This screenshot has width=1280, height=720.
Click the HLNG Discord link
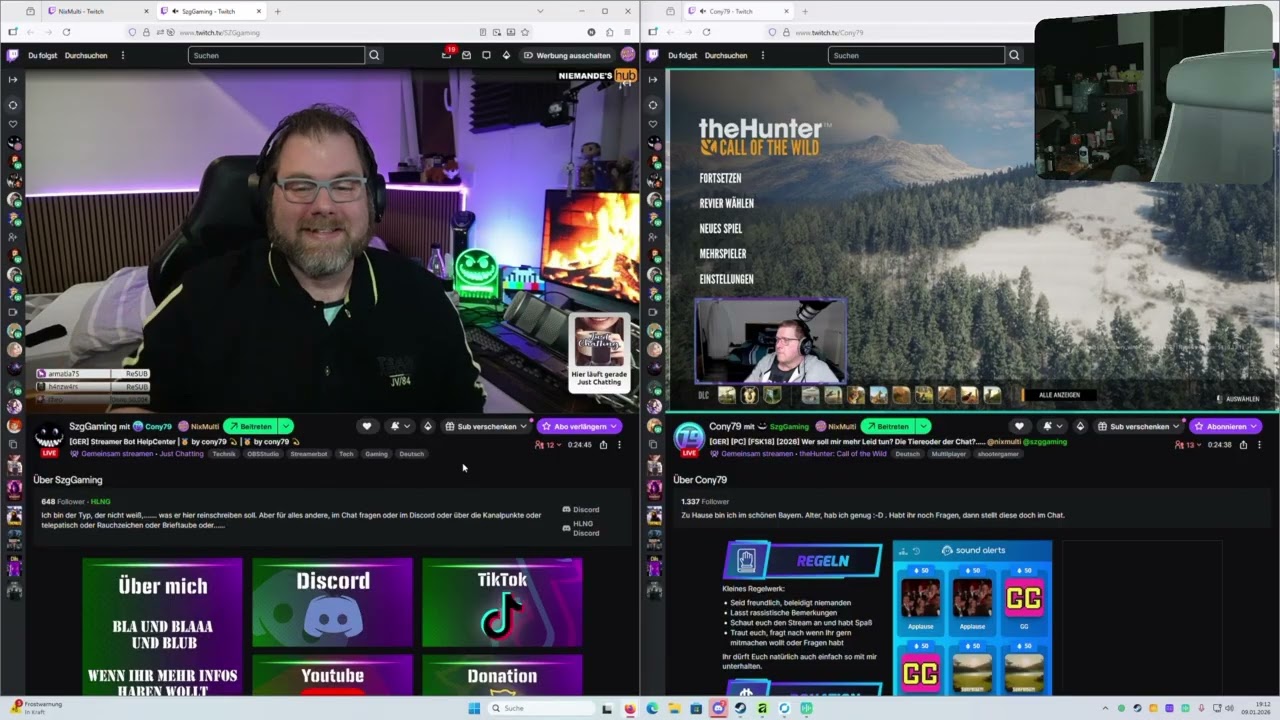coord(581,529)
